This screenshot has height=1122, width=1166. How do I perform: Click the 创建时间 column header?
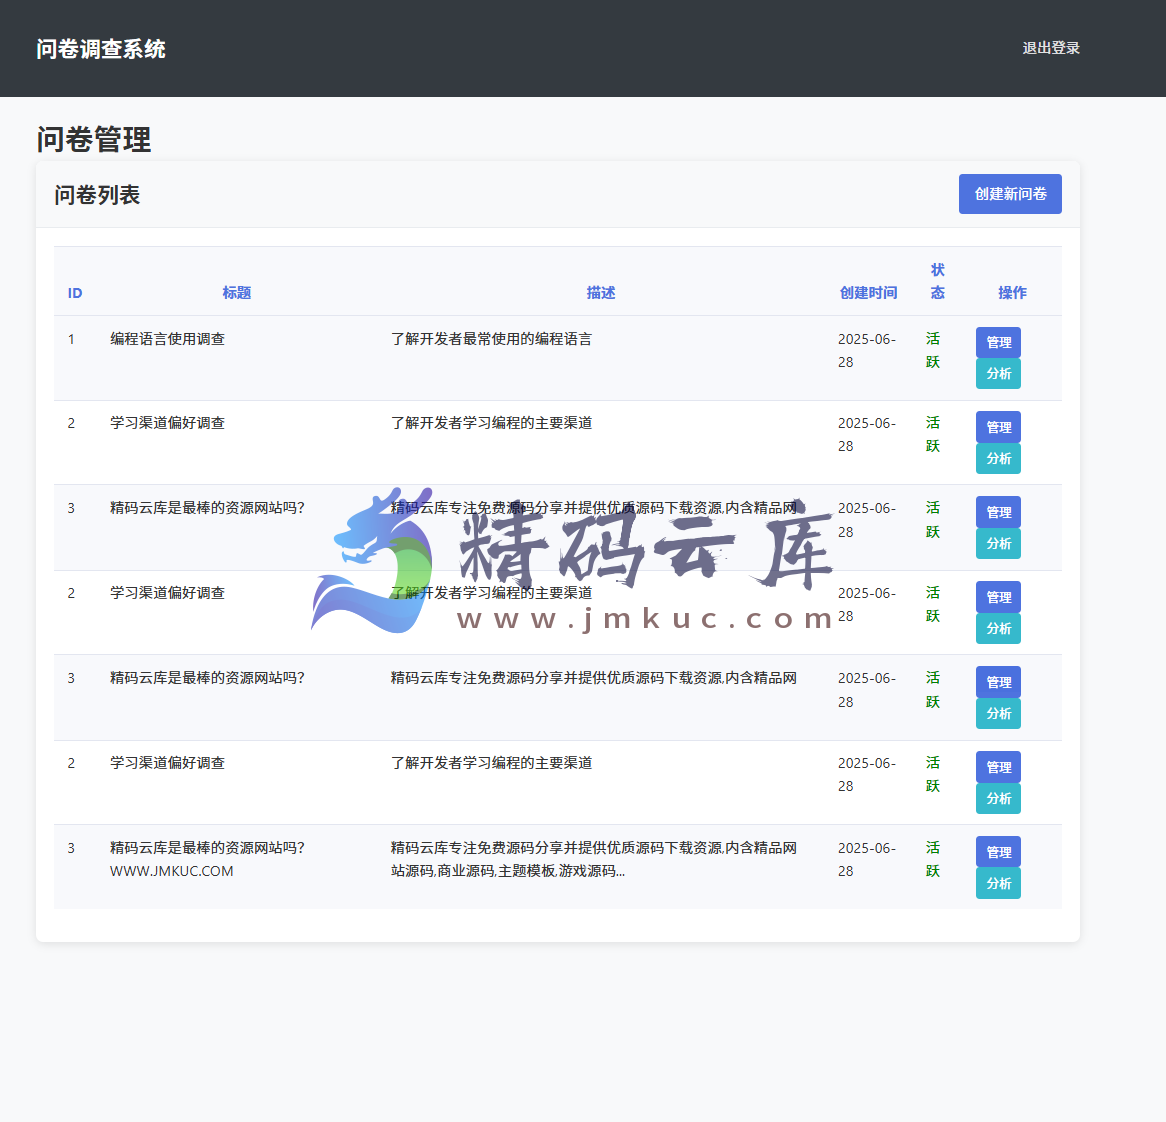click(x=868, y=293)
